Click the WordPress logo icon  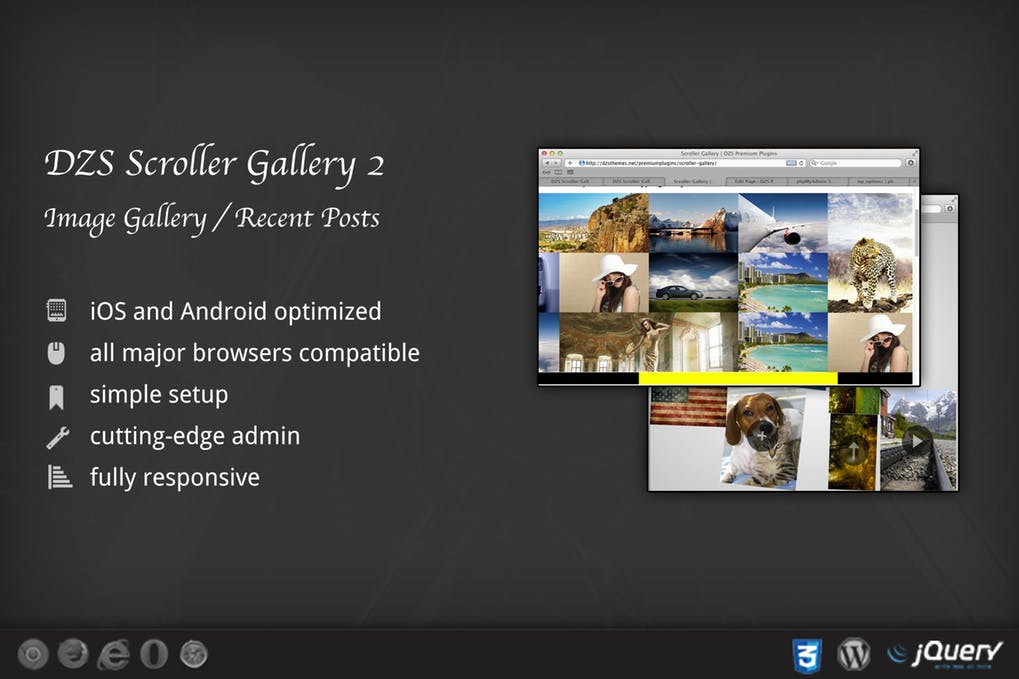(853, 654)
